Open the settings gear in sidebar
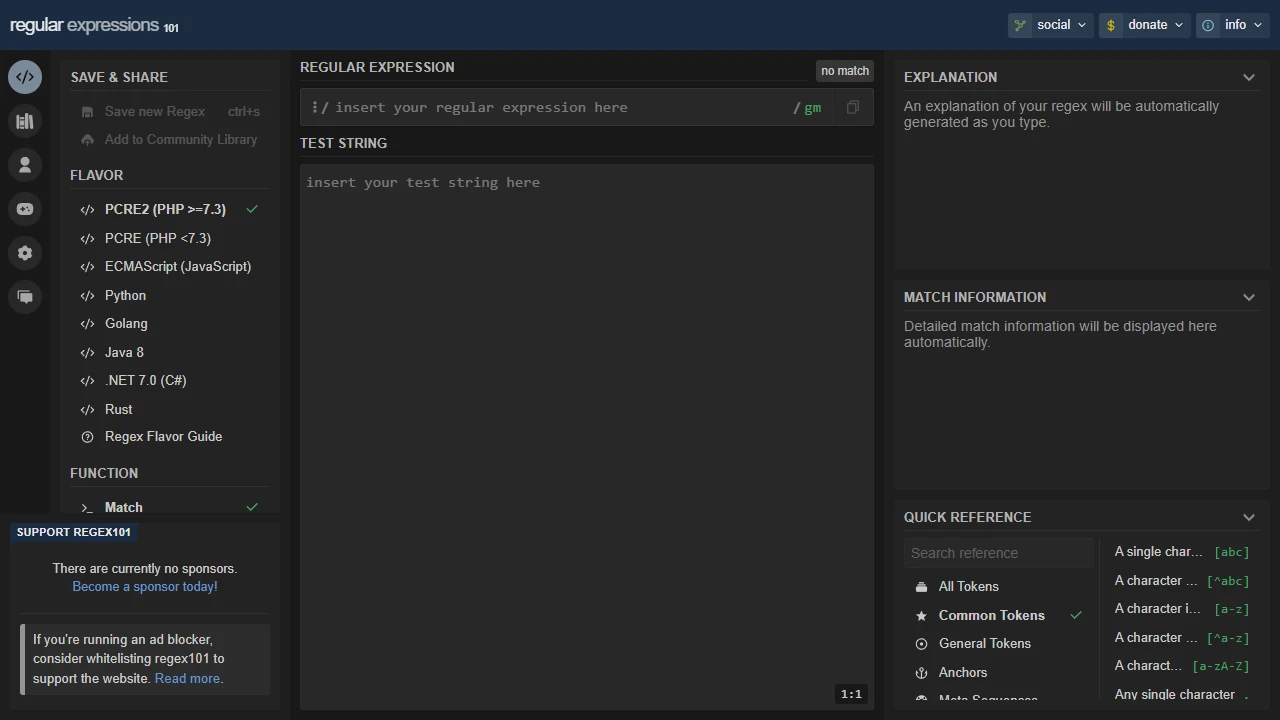1280x720 pixels. pos(24,252)
